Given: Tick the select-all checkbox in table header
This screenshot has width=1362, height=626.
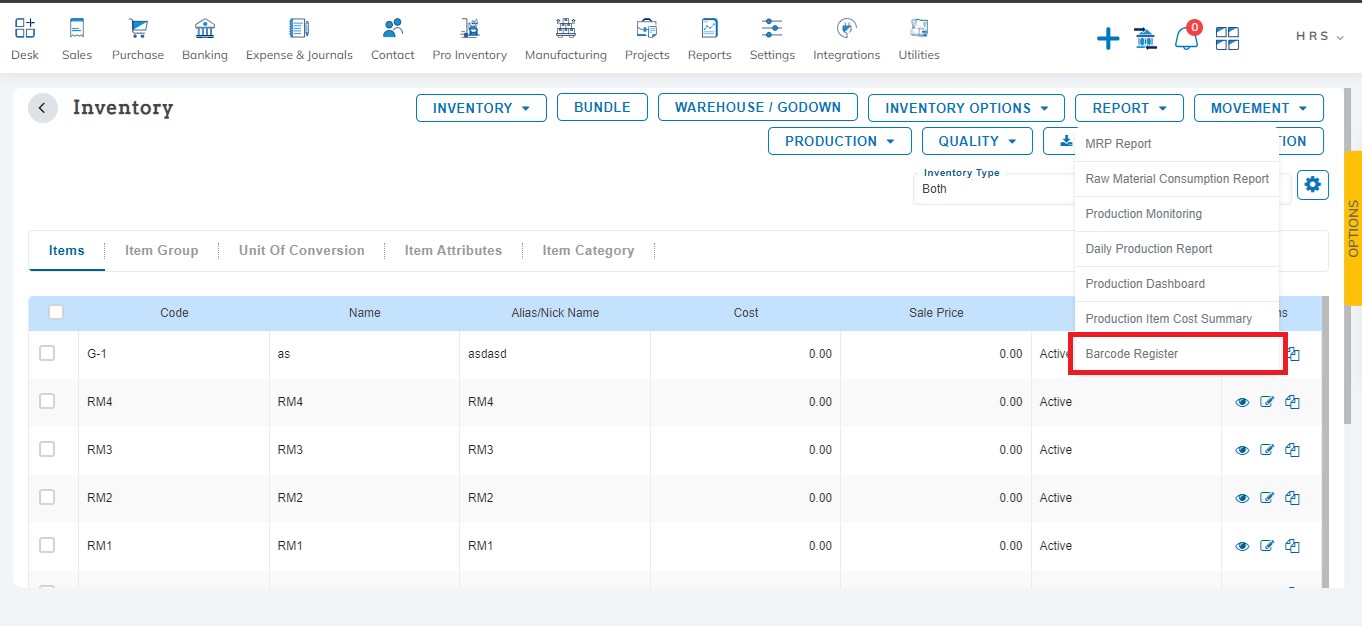Looking at the screenshot, I should click(56, 312).
